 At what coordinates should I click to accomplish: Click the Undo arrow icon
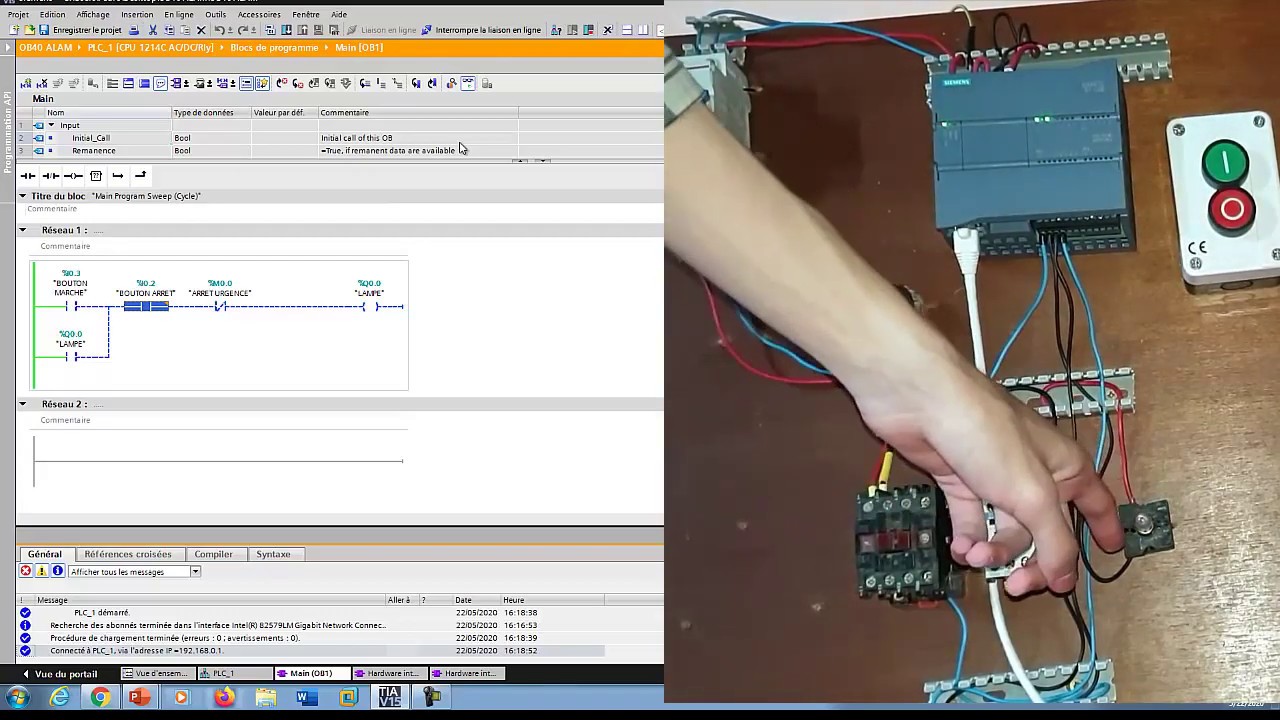pos(219,30)
